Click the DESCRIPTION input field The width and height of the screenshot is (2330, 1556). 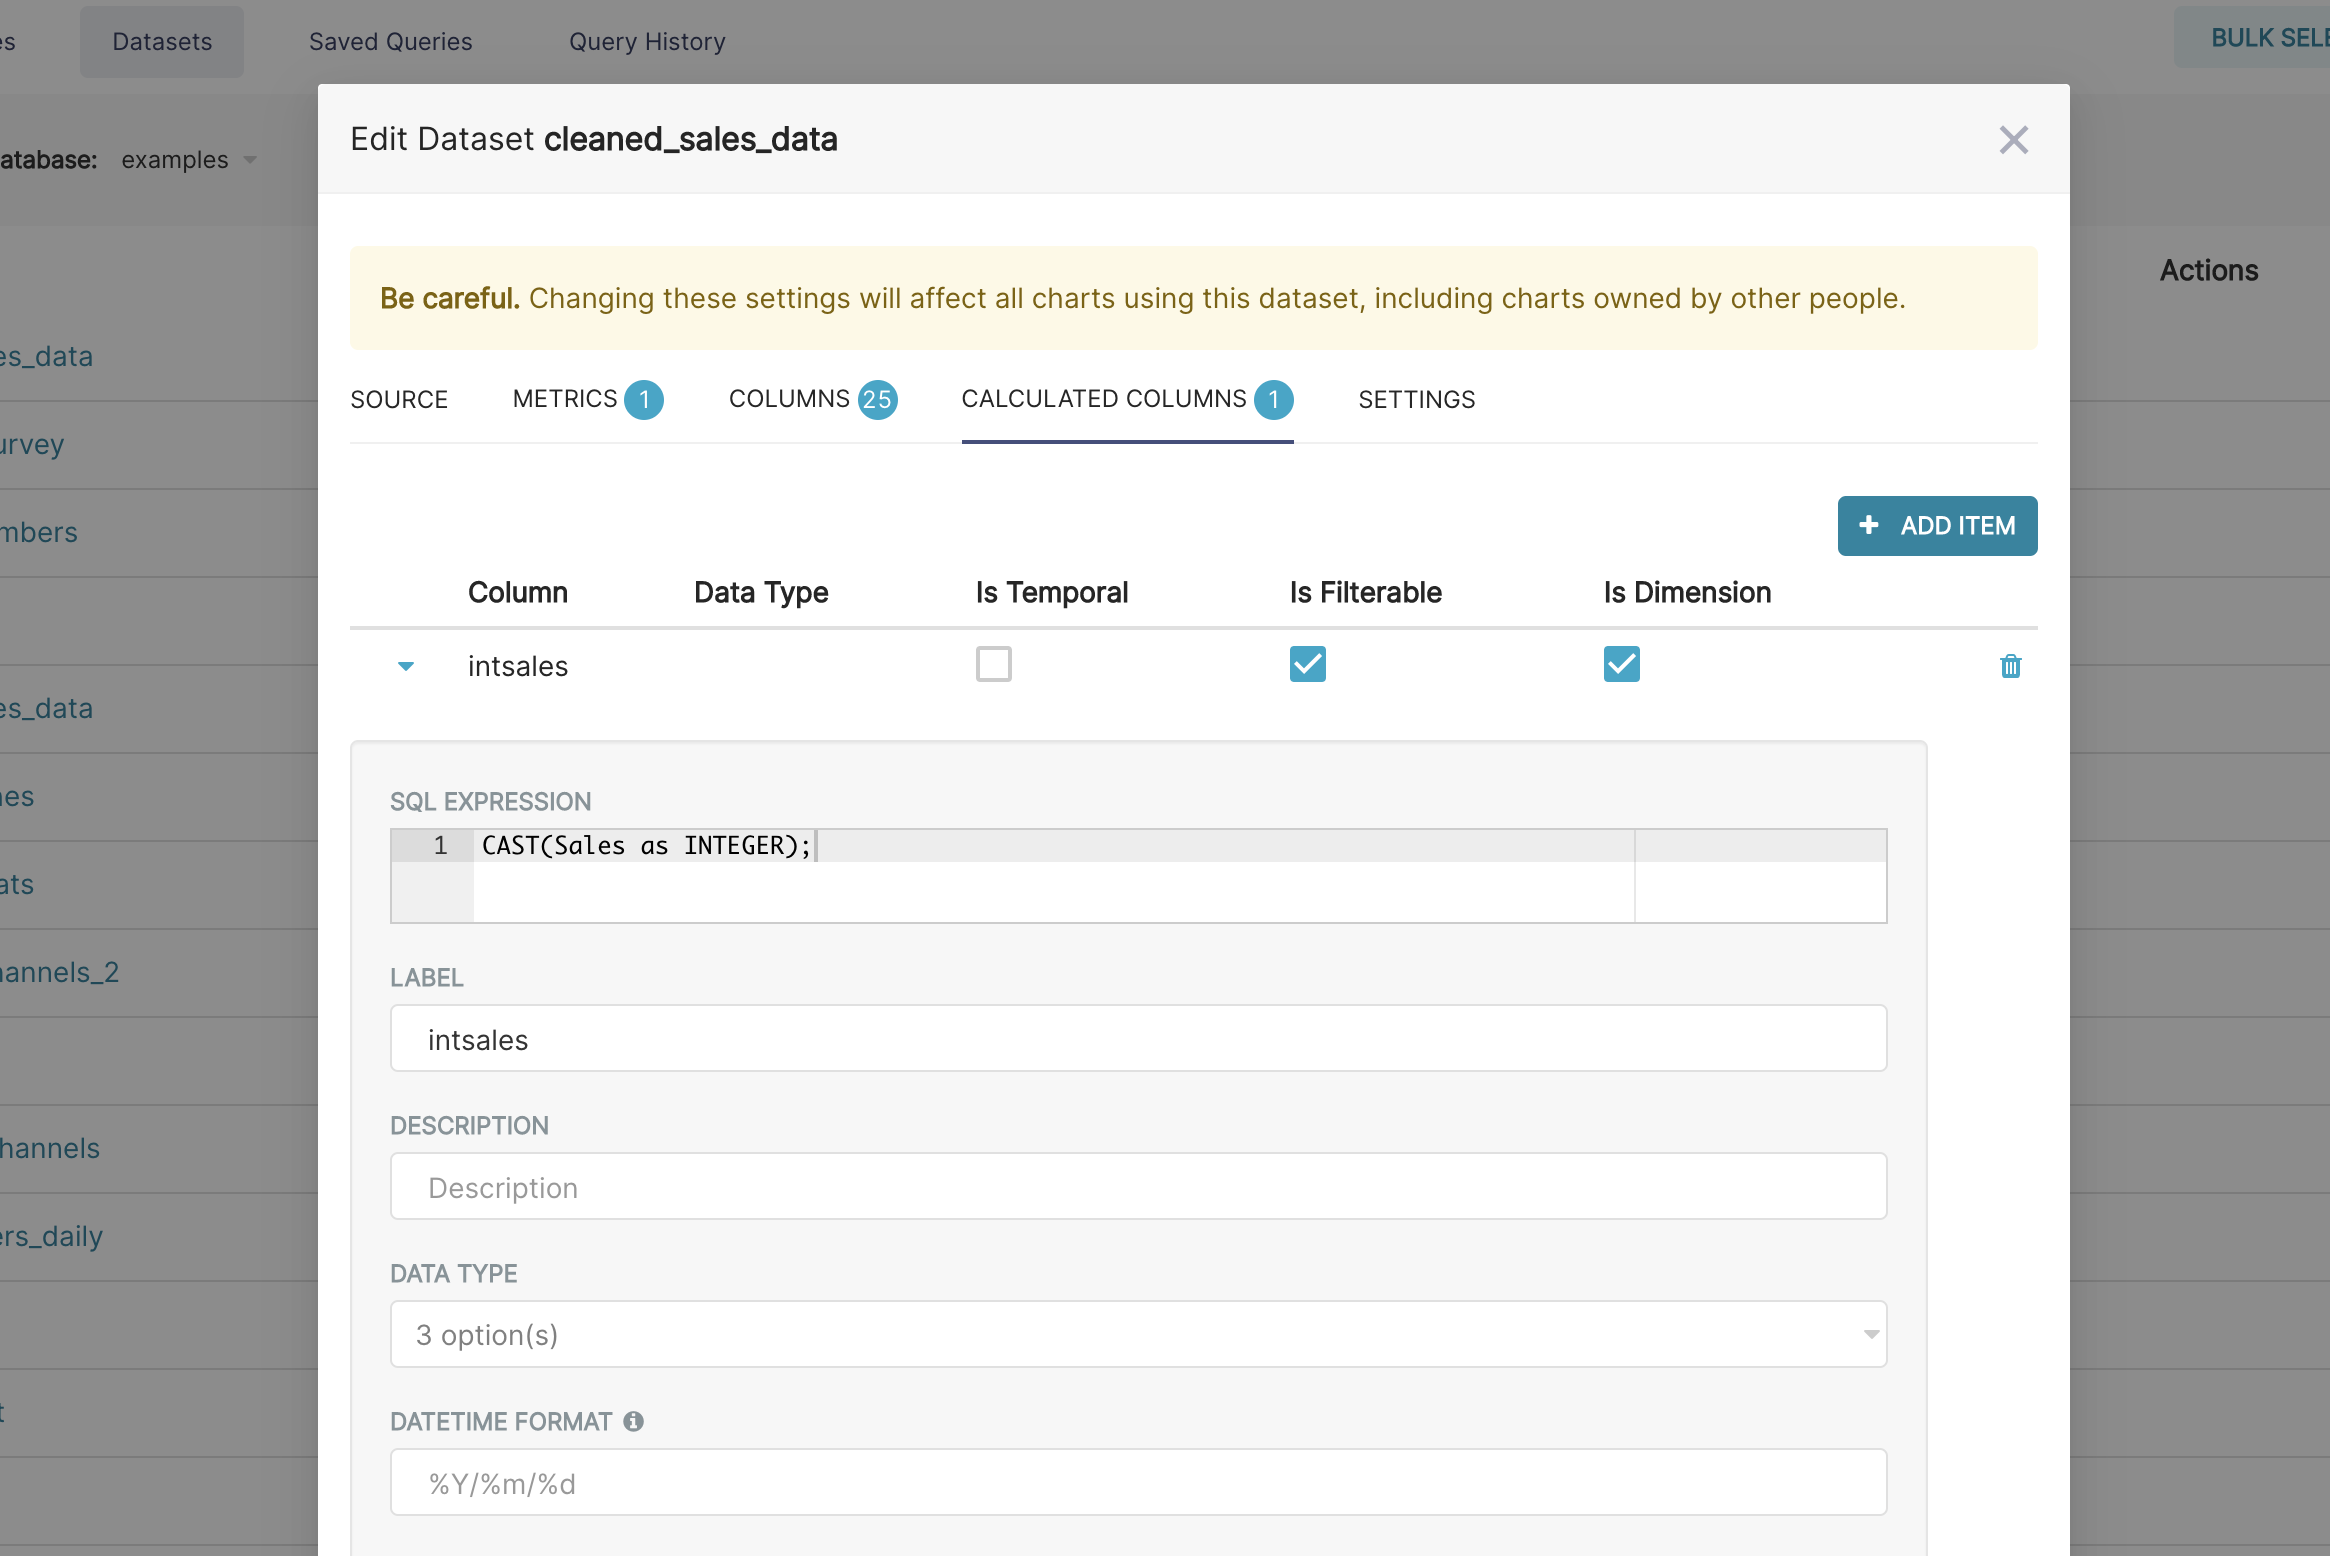pyautogui.click(x=1137, y=1188)
